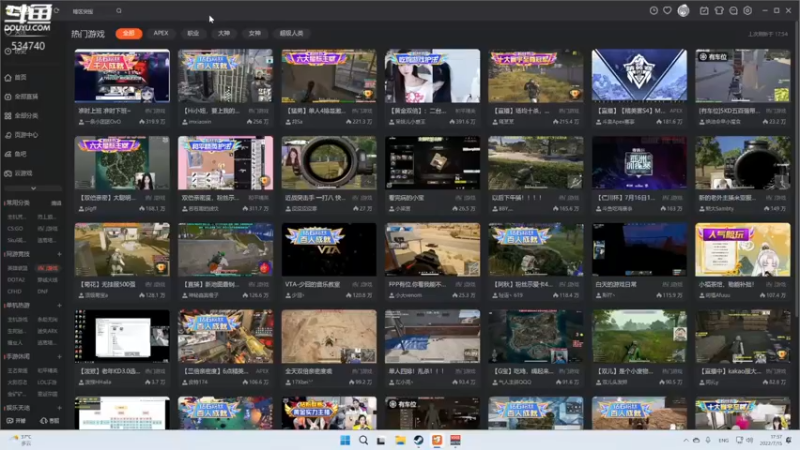Open followed streamers via heart icon
This screenshot has width=800, height=450.
pos(667,10)
